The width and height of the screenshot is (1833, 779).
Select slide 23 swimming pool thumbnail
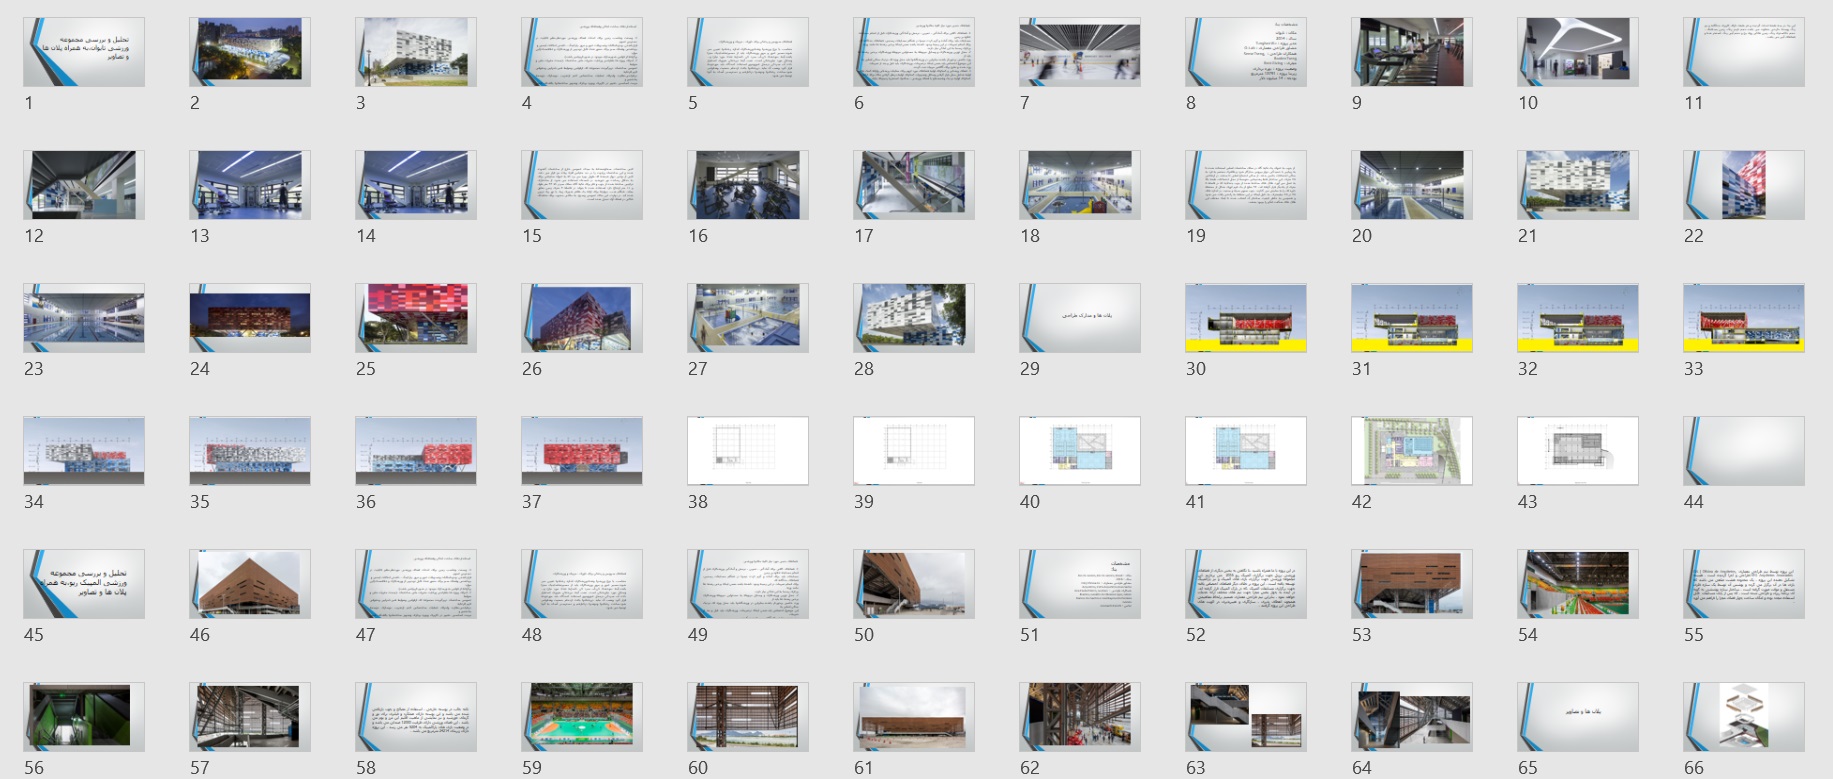pyautogui.click(x=84, y=318)
